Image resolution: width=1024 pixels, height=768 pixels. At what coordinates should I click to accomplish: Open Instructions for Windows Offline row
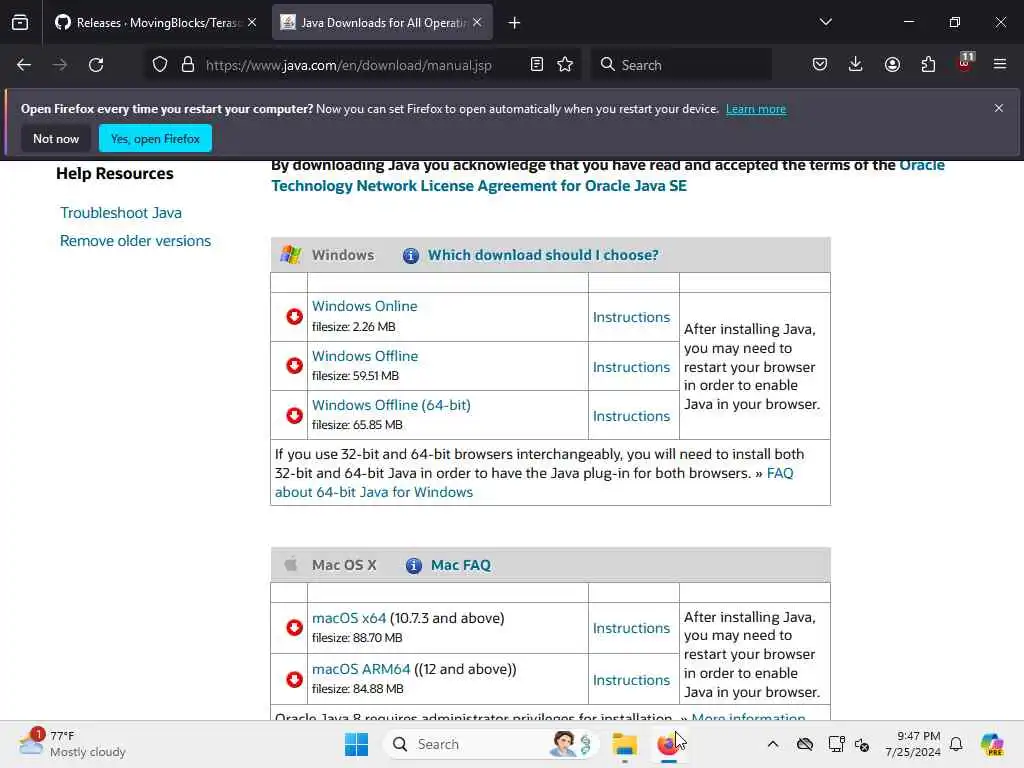tap(632, 367)
